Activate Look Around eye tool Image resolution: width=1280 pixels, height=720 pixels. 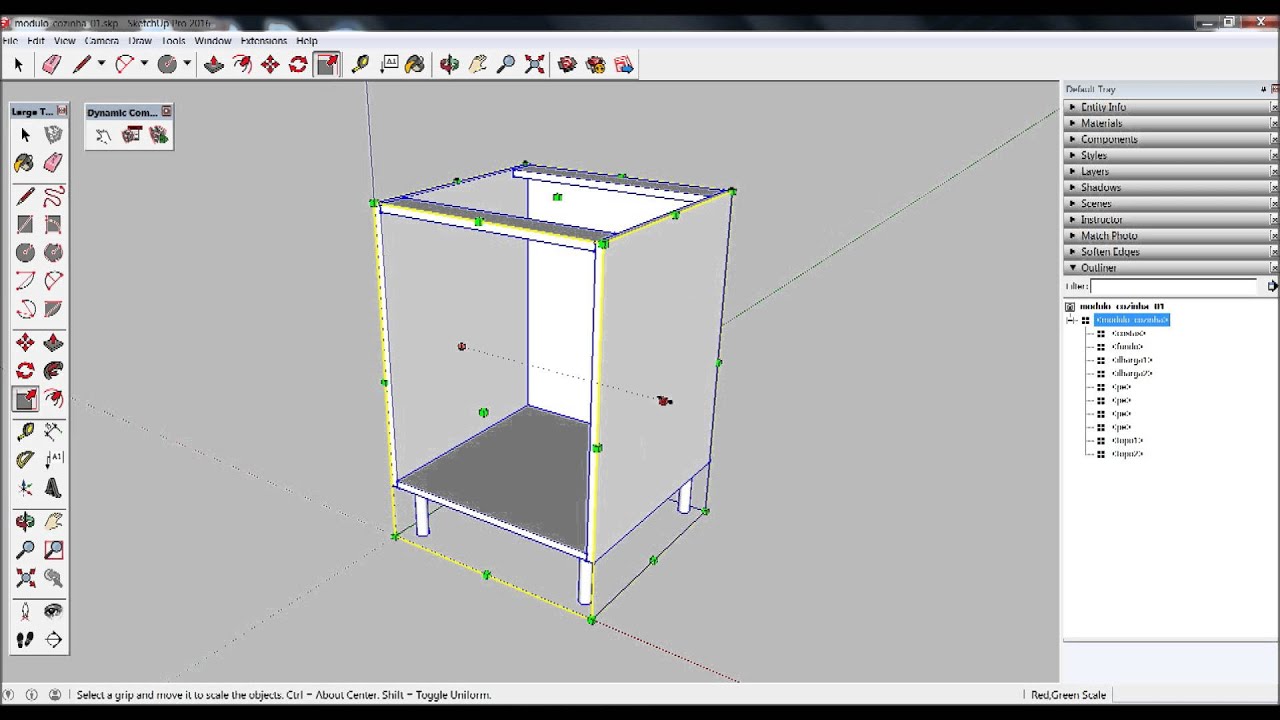tap(53, 611)
